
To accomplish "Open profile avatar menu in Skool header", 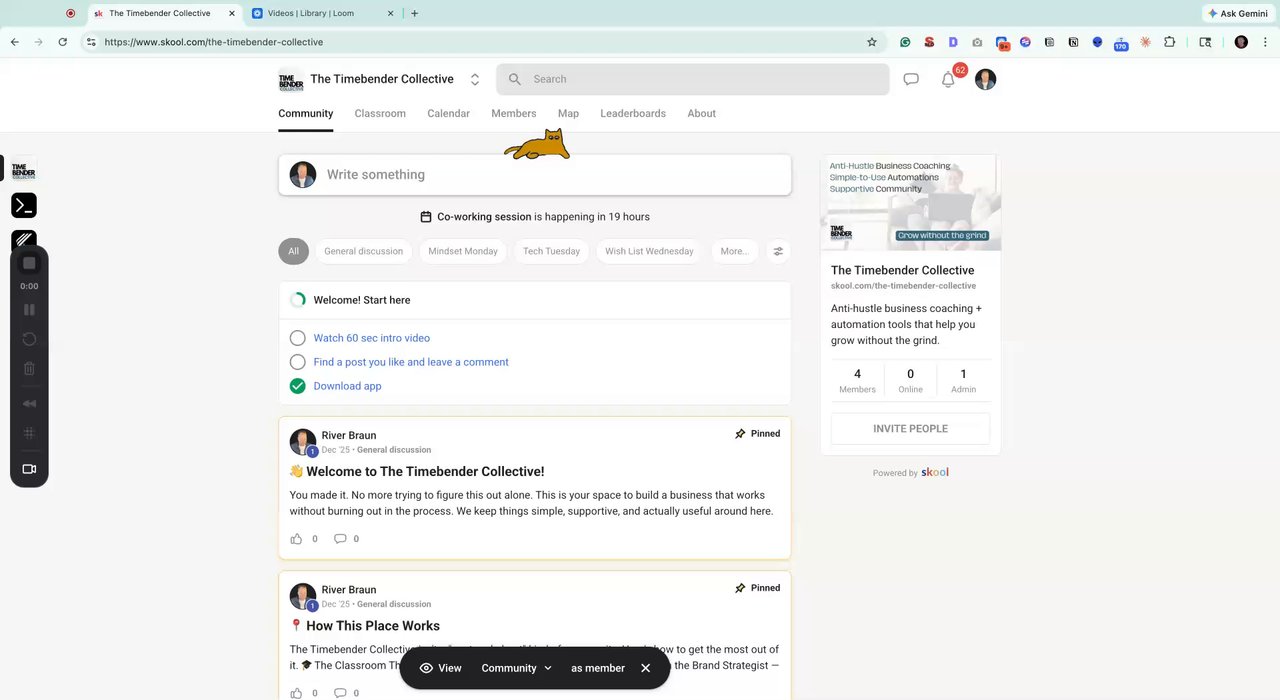I will (x=986, y=80).
